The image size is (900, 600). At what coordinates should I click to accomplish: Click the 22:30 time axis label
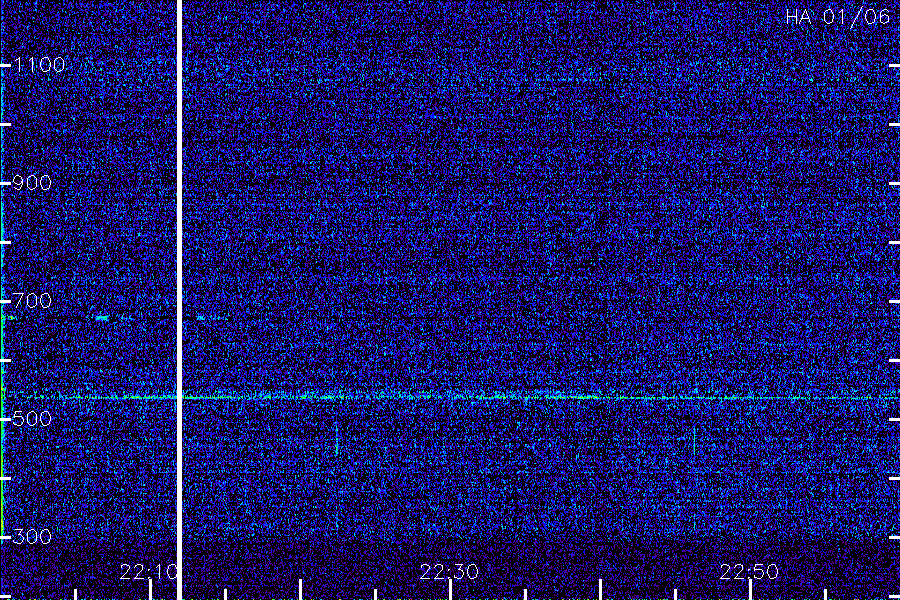[x=449, y=572]
